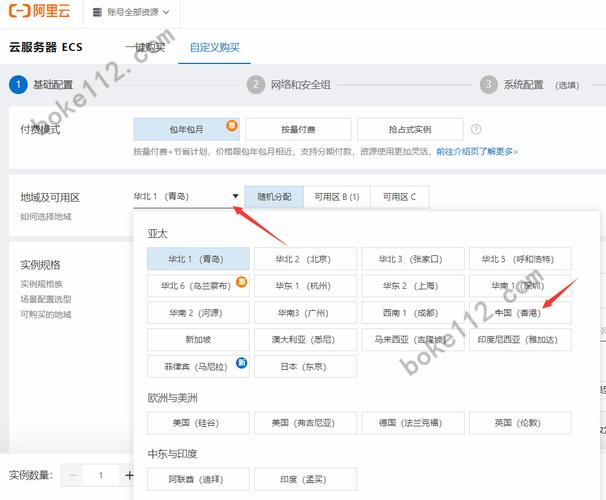Image resolution: width=606 pixels, height=500 pixels.
Task: Open the account resources dropdown
Action: [131, 12]
